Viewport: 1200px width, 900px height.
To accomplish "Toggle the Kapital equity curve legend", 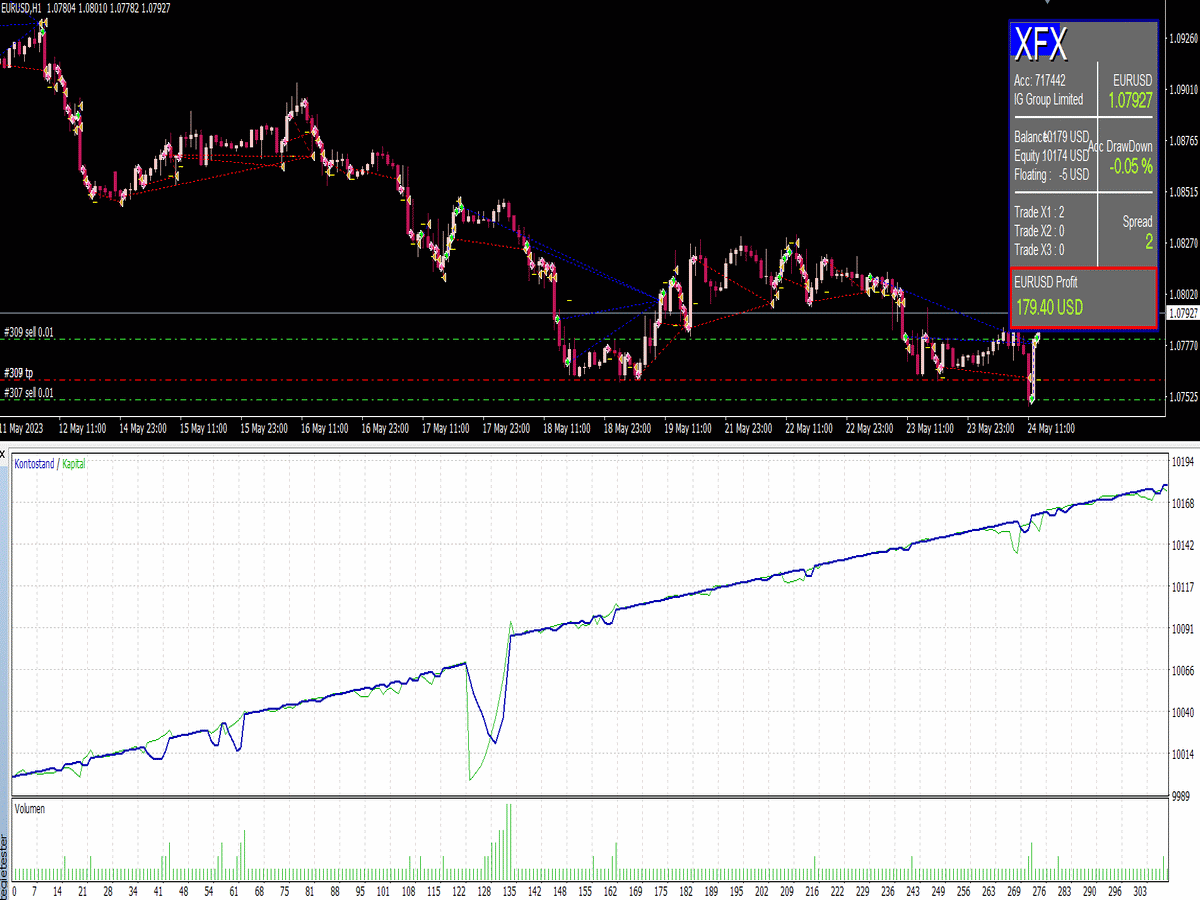I will 72,463.
